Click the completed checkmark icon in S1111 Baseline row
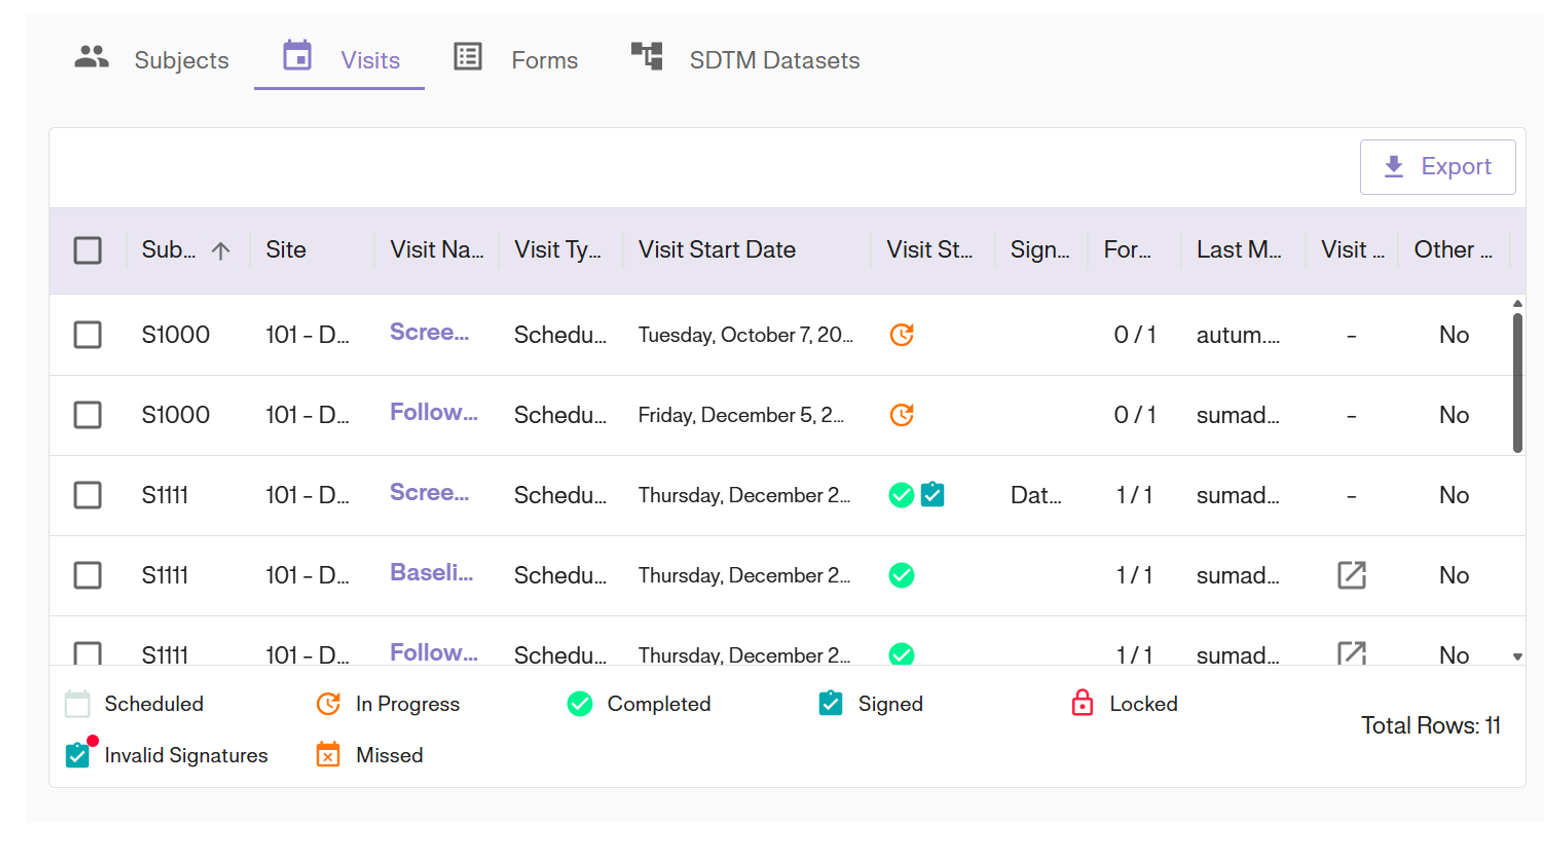The width and height of the screenshot is (1557, 850). click(901, 575)
